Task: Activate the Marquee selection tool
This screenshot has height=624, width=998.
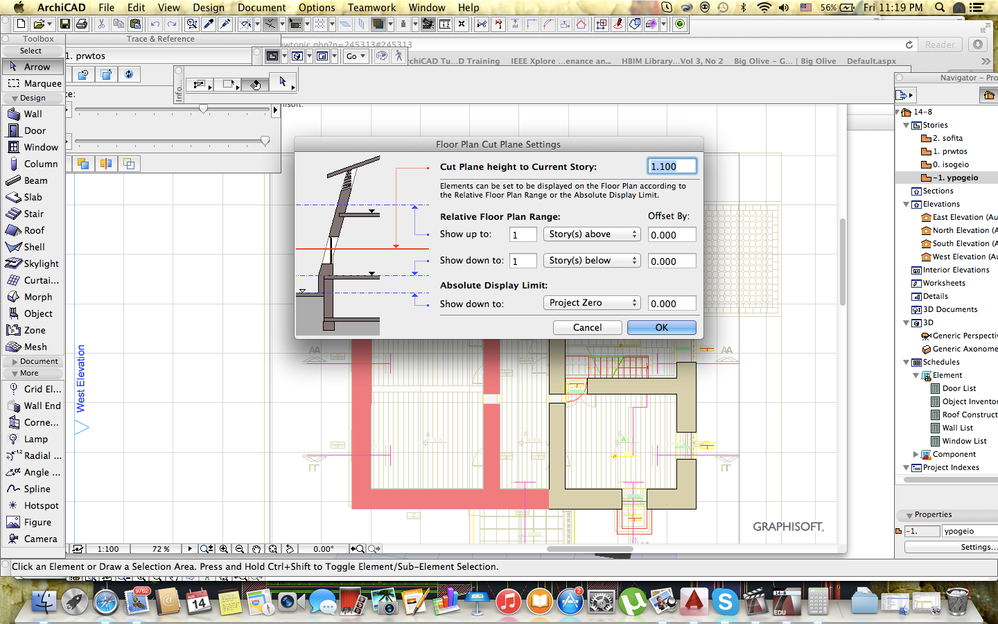Action: point(41,83)
